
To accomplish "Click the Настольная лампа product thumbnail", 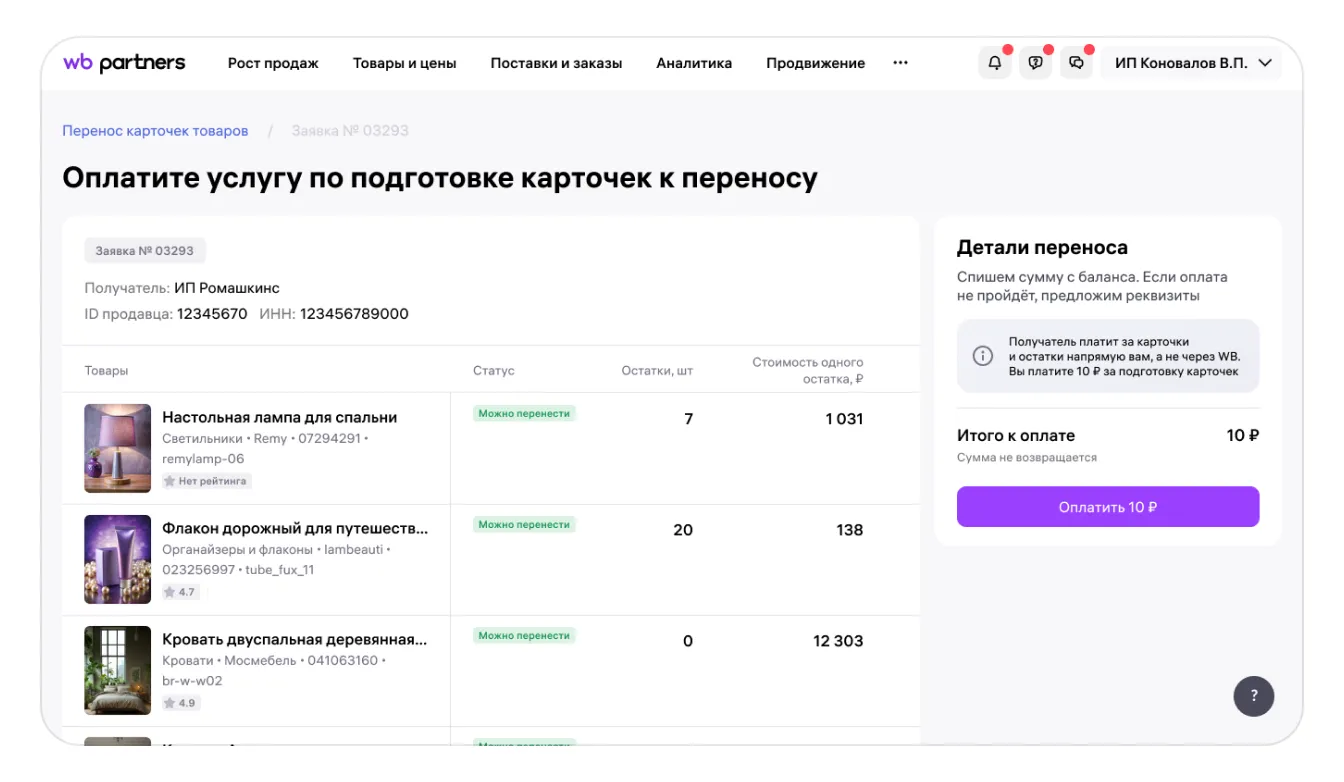I will [118, 448].
